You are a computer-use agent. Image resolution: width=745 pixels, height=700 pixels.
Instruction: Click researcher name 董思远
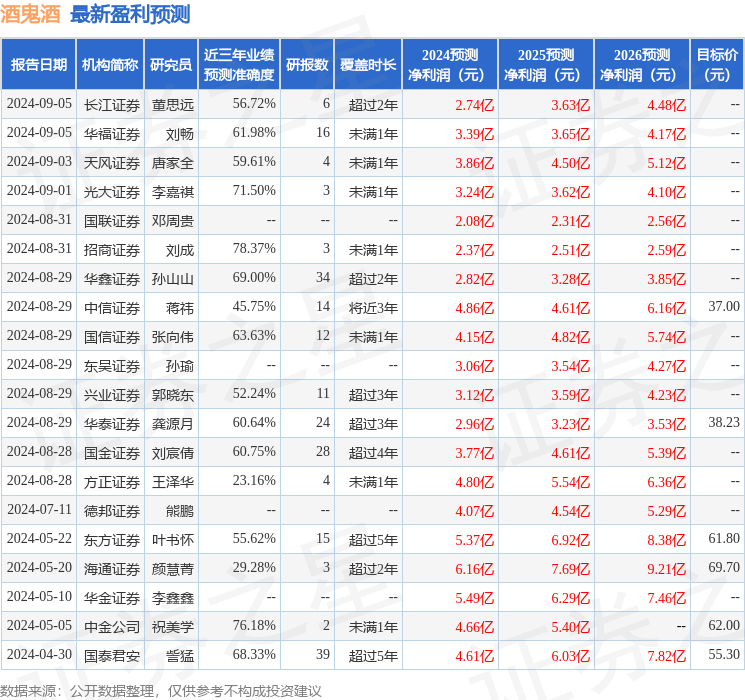pyautogui.click(x=173, y=105)
